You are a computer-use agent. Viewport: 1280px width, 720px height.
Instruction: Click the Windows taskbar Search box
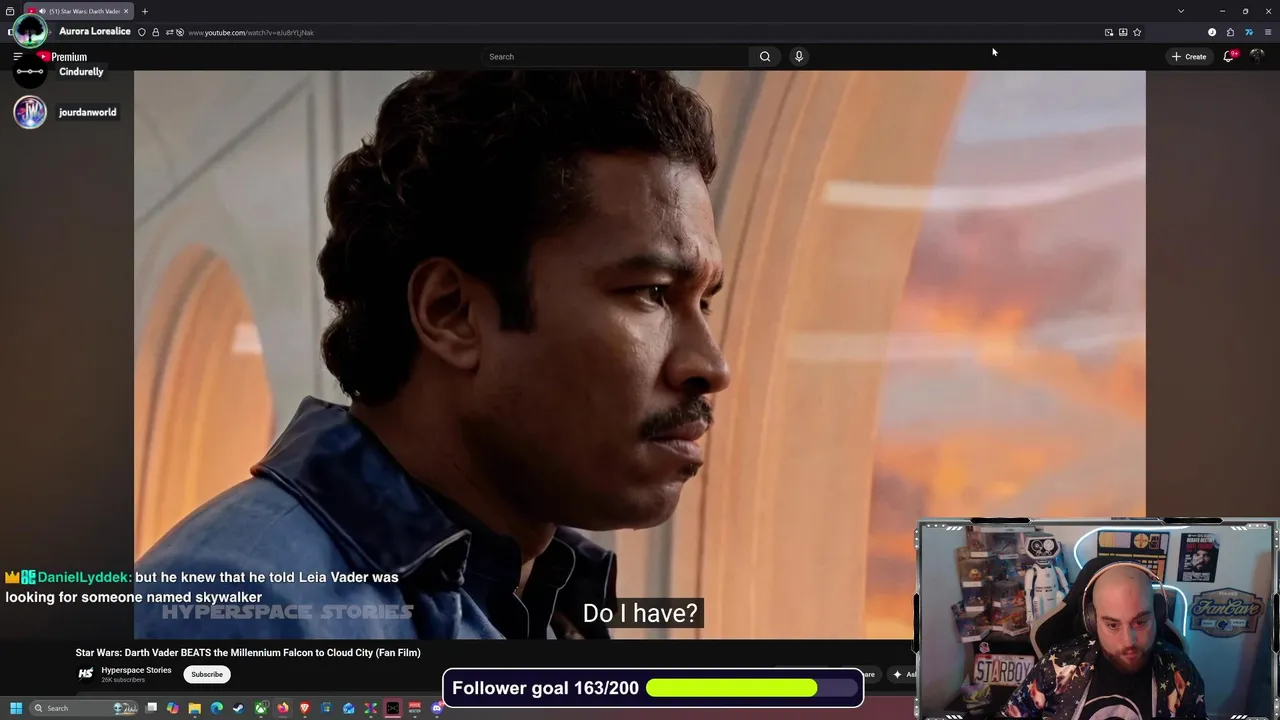(x=82, y=708)
